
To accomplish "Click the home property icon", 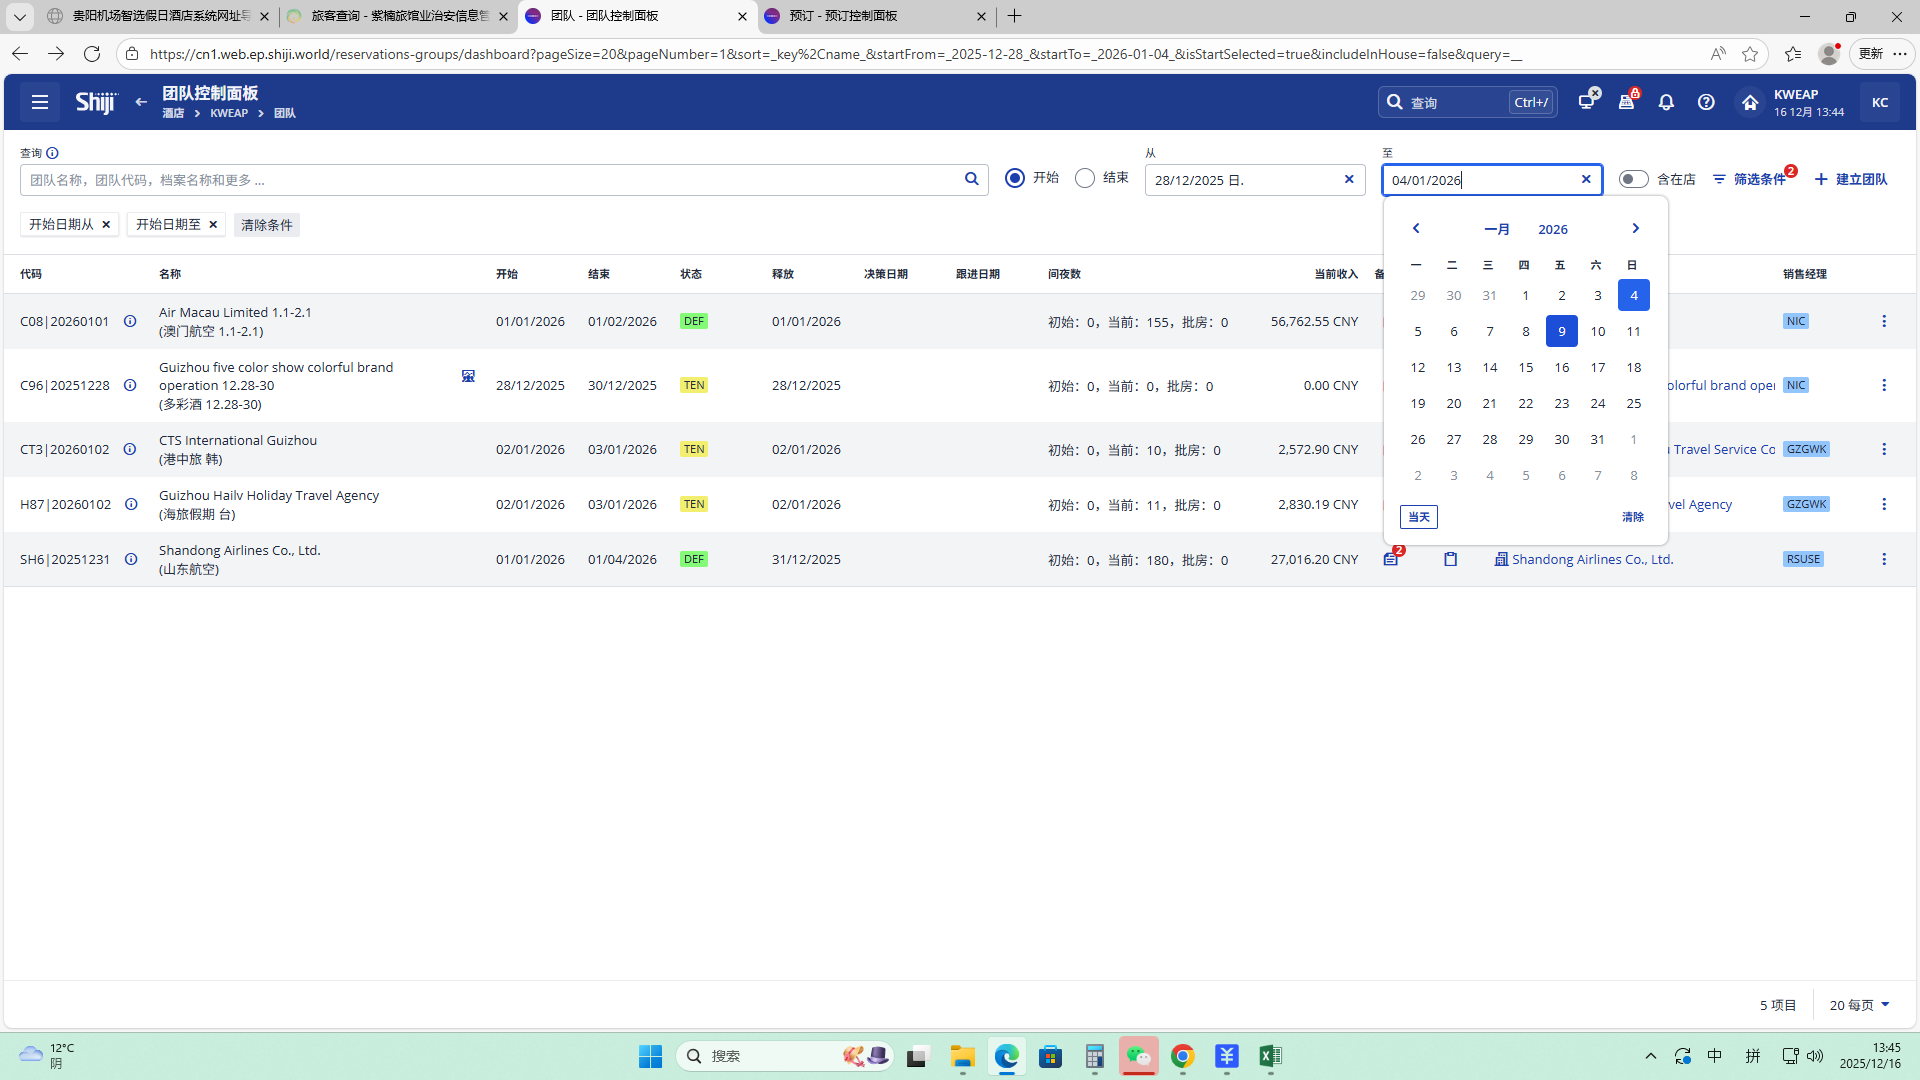I will click(1749, 102).
